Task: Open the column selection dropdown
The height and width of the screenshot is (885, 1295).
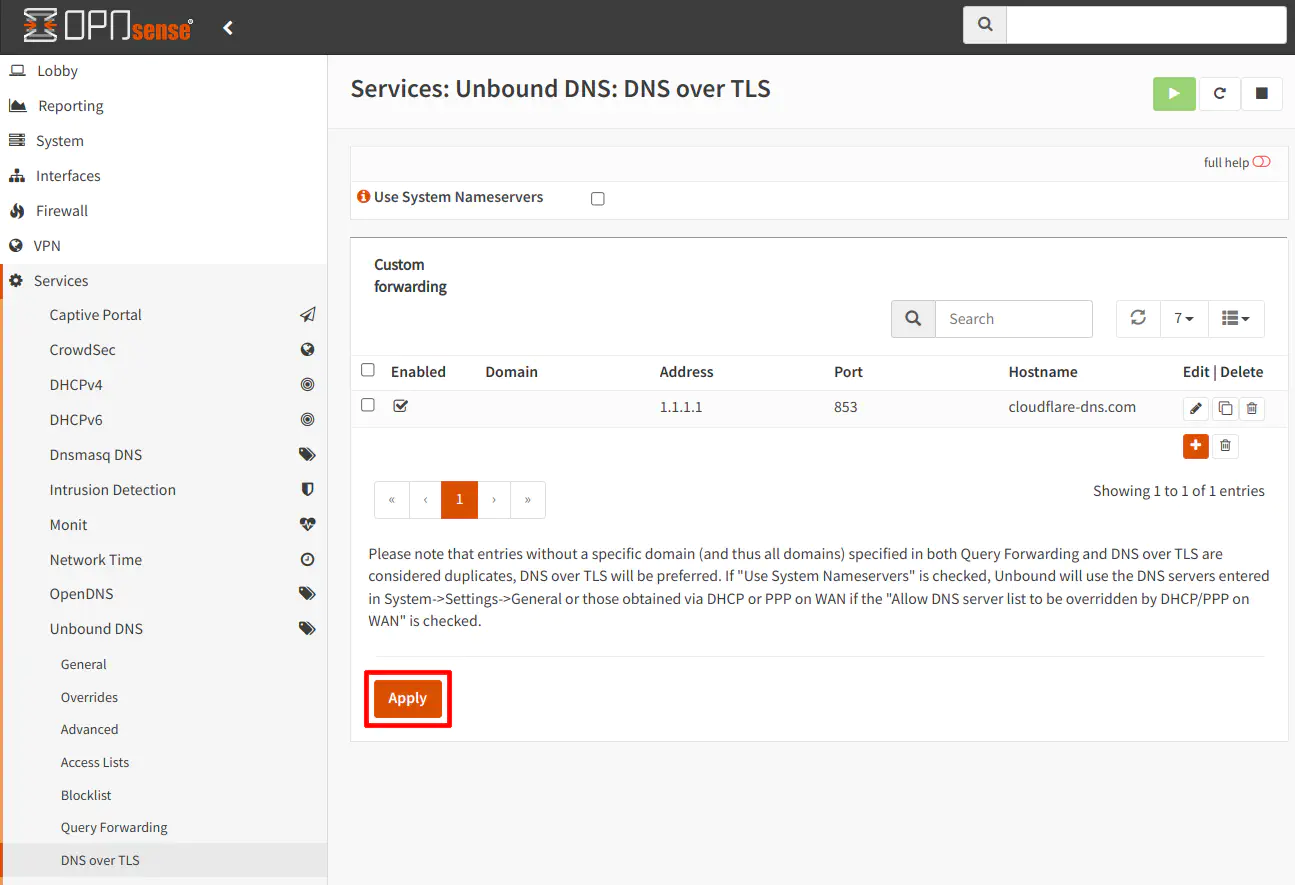Action: tap(1236, 318)
